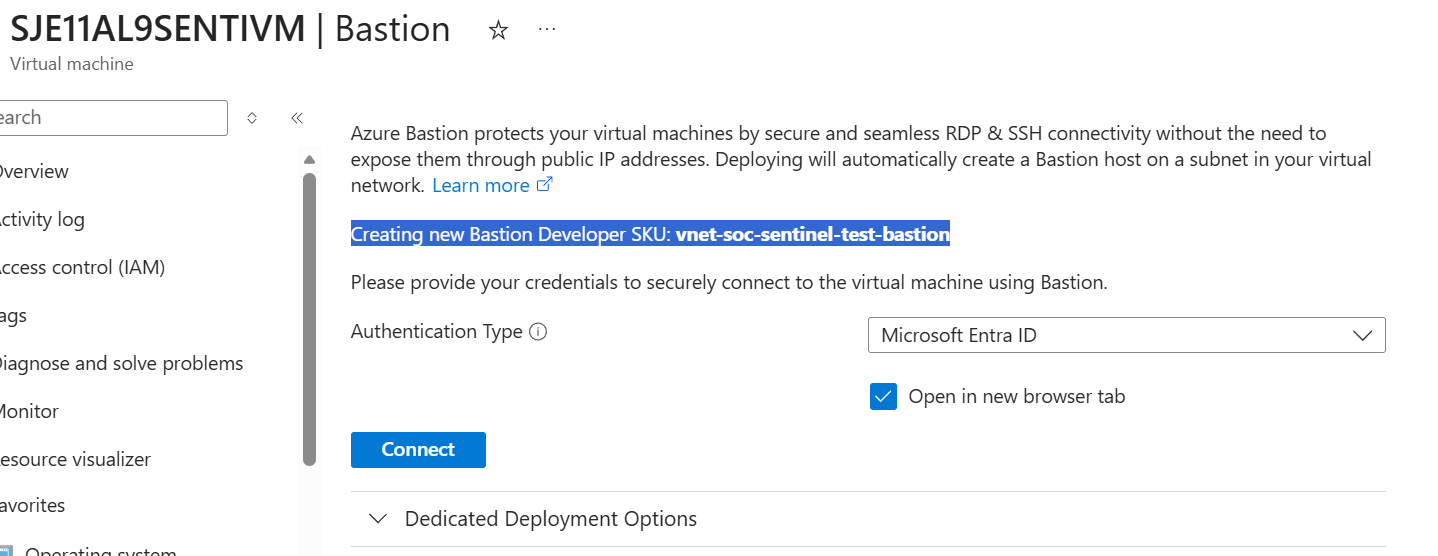This screenshot has width=1438, height=556.
Task: Click the SJE11AL9SENTIVM | Bastion page title
Action: [x=229, y=29]
